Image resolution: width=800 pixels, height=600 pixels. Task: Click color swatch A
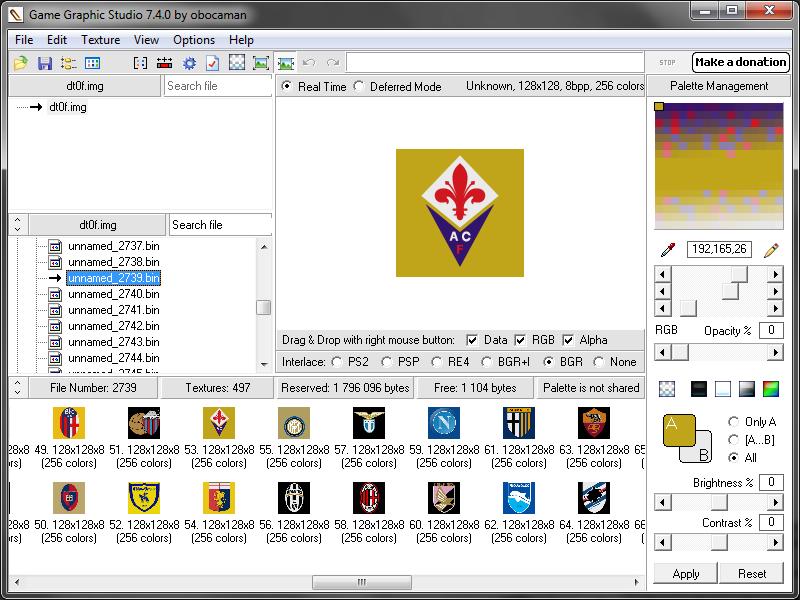pos(679,430)
